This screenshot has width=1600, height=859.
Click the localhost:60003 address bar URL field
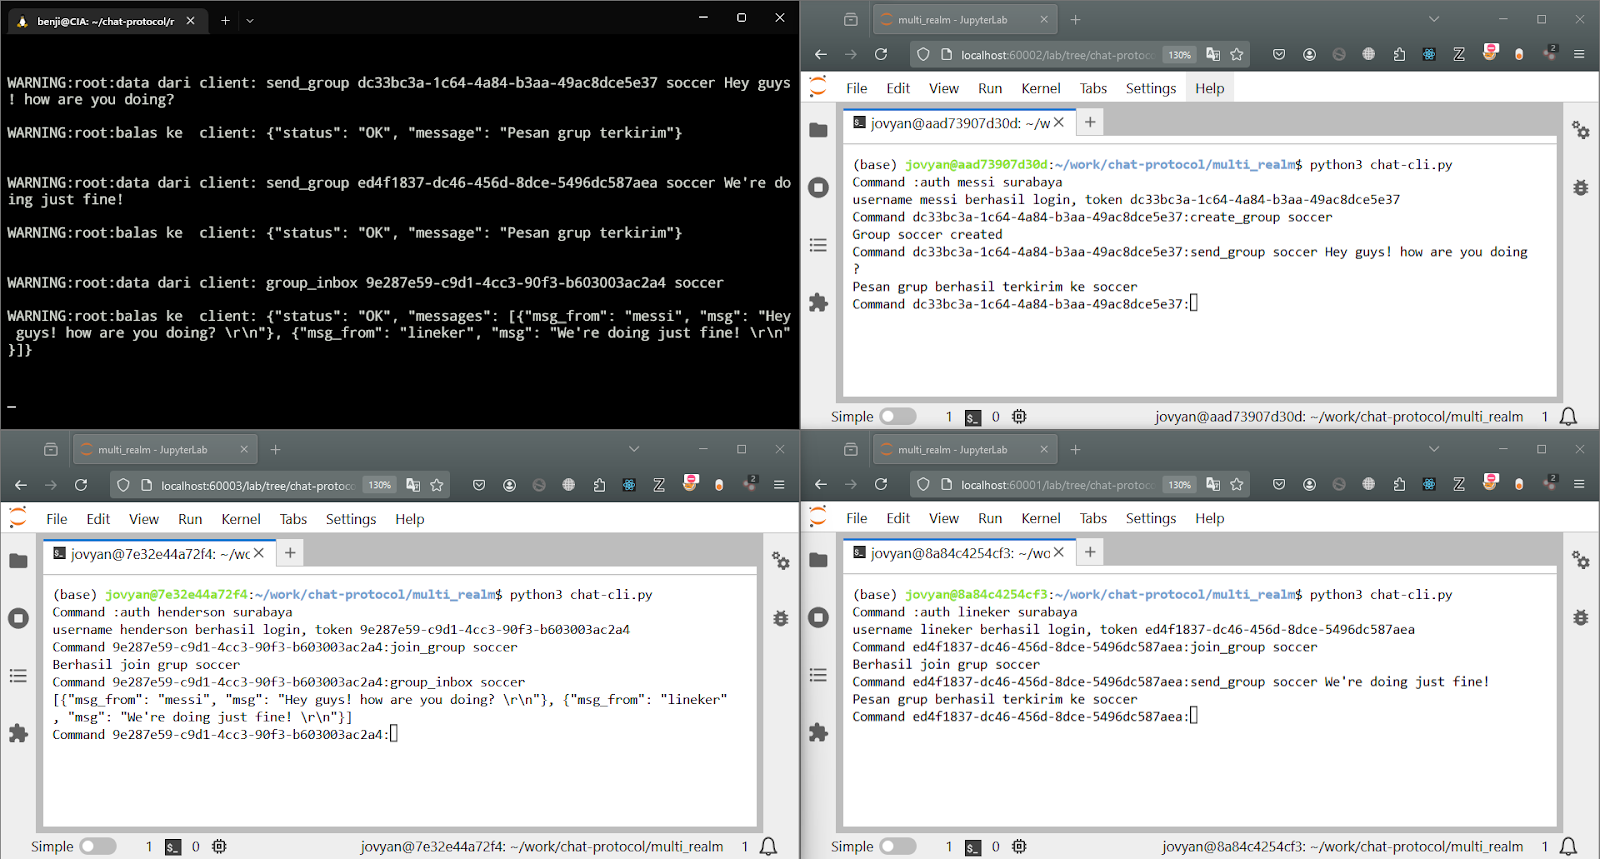pyautogui.click(x=257, y=485)
